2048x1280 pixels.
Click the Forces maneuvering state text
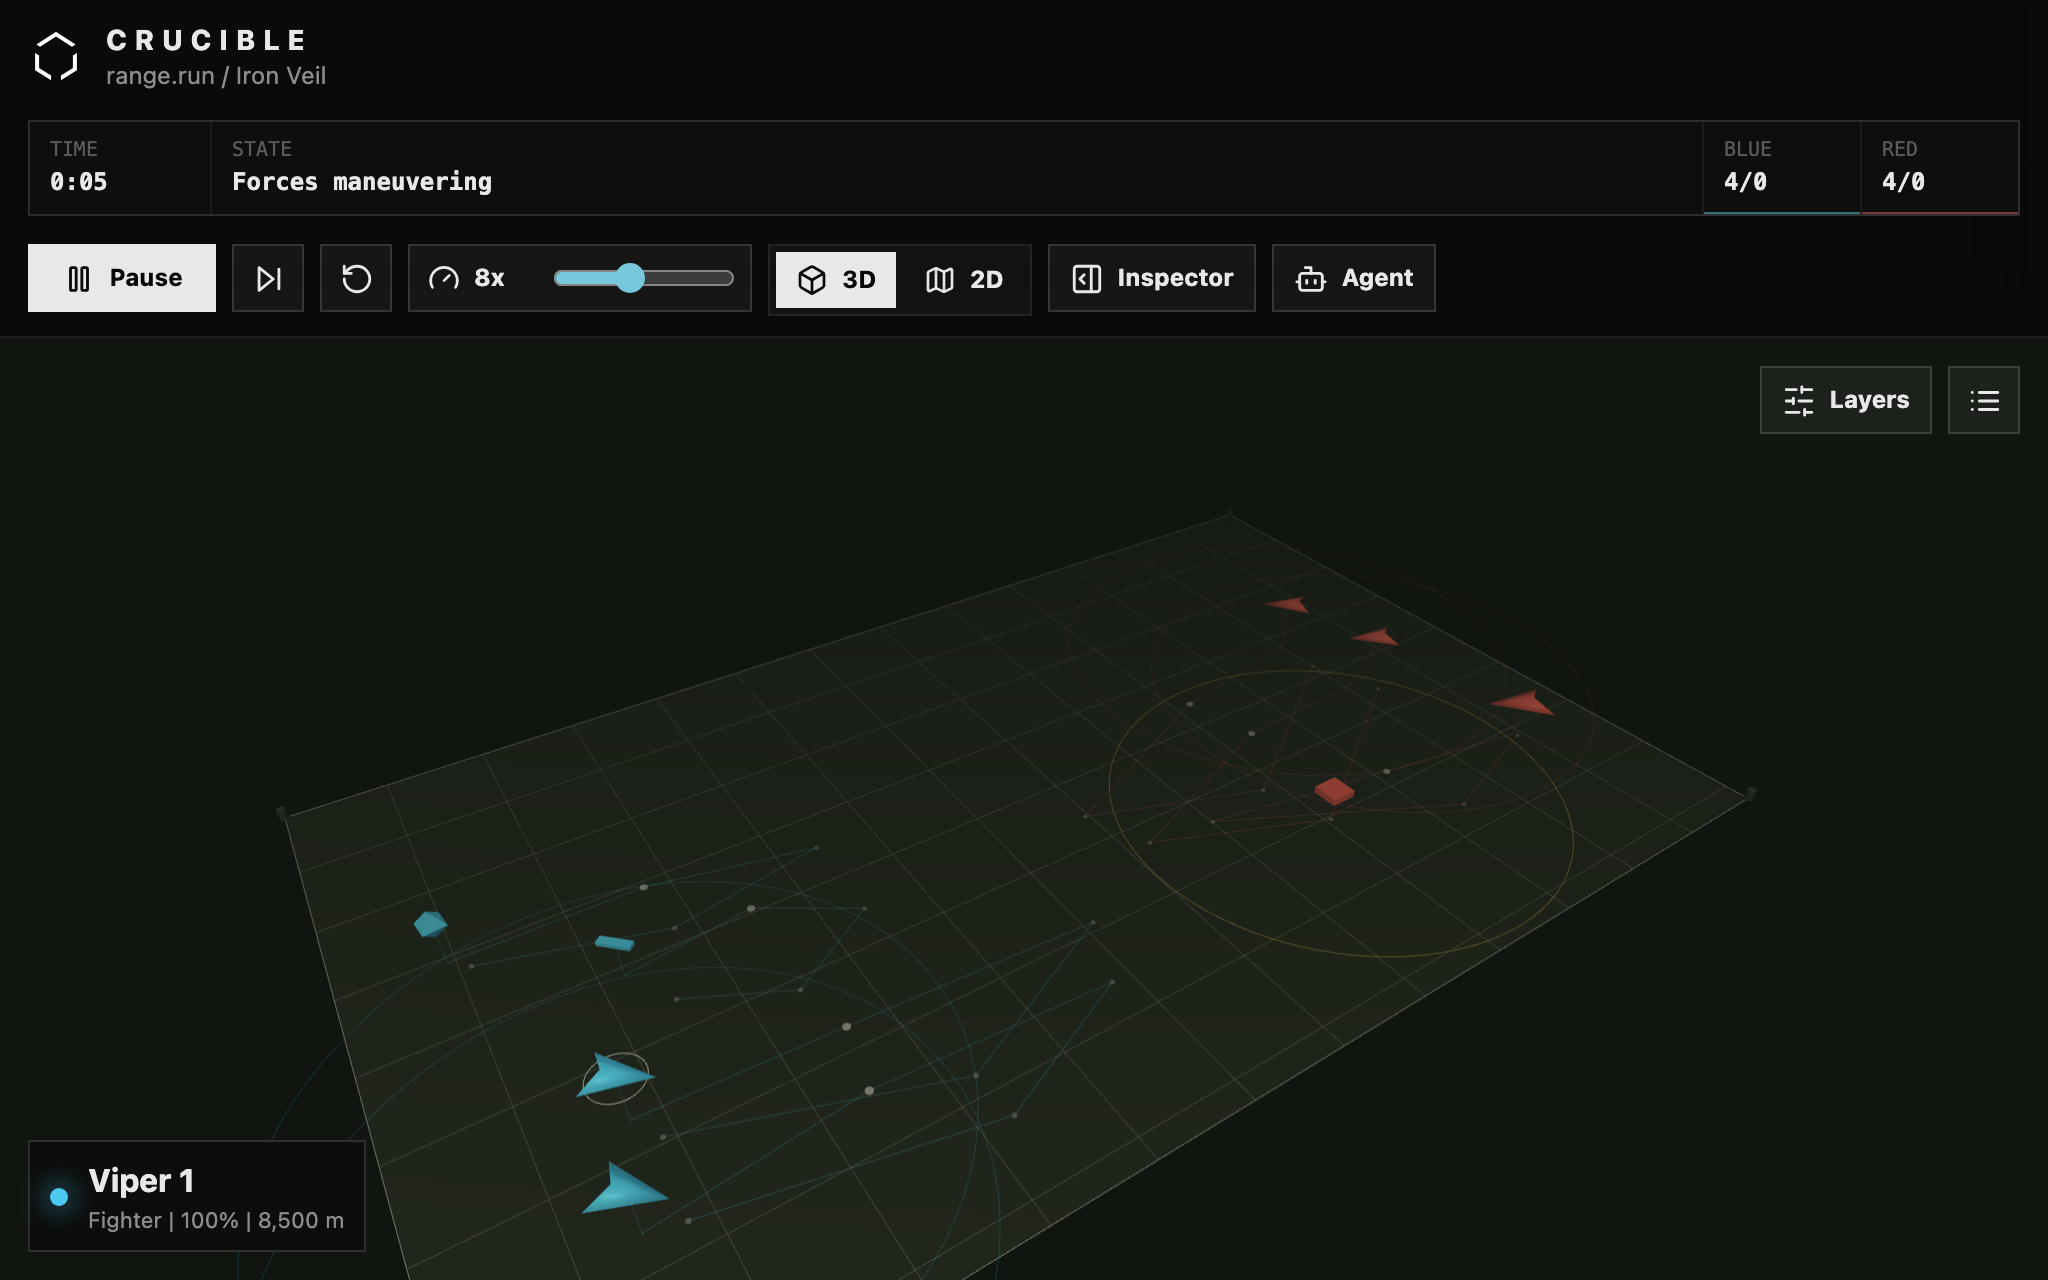point(362,182)
